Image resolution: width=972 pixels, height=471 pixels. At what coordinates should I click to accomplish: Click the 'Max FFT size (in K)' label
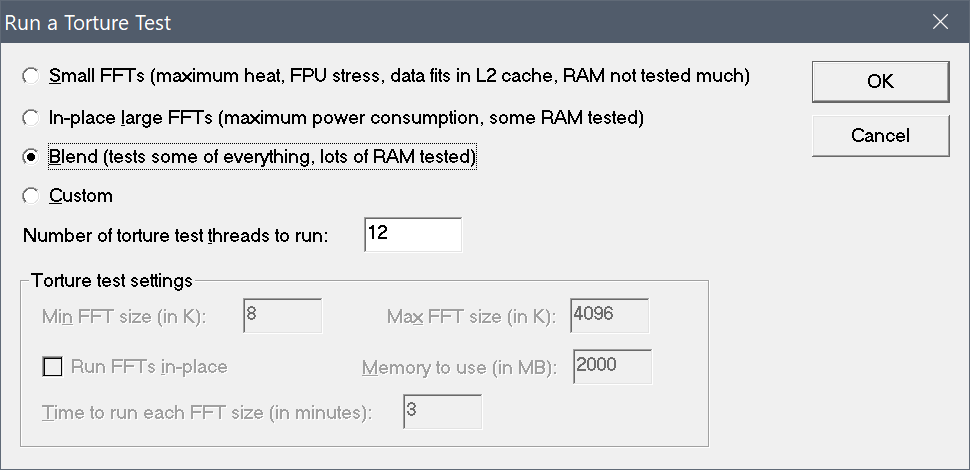pyautogui.click(x=471, y=317)
